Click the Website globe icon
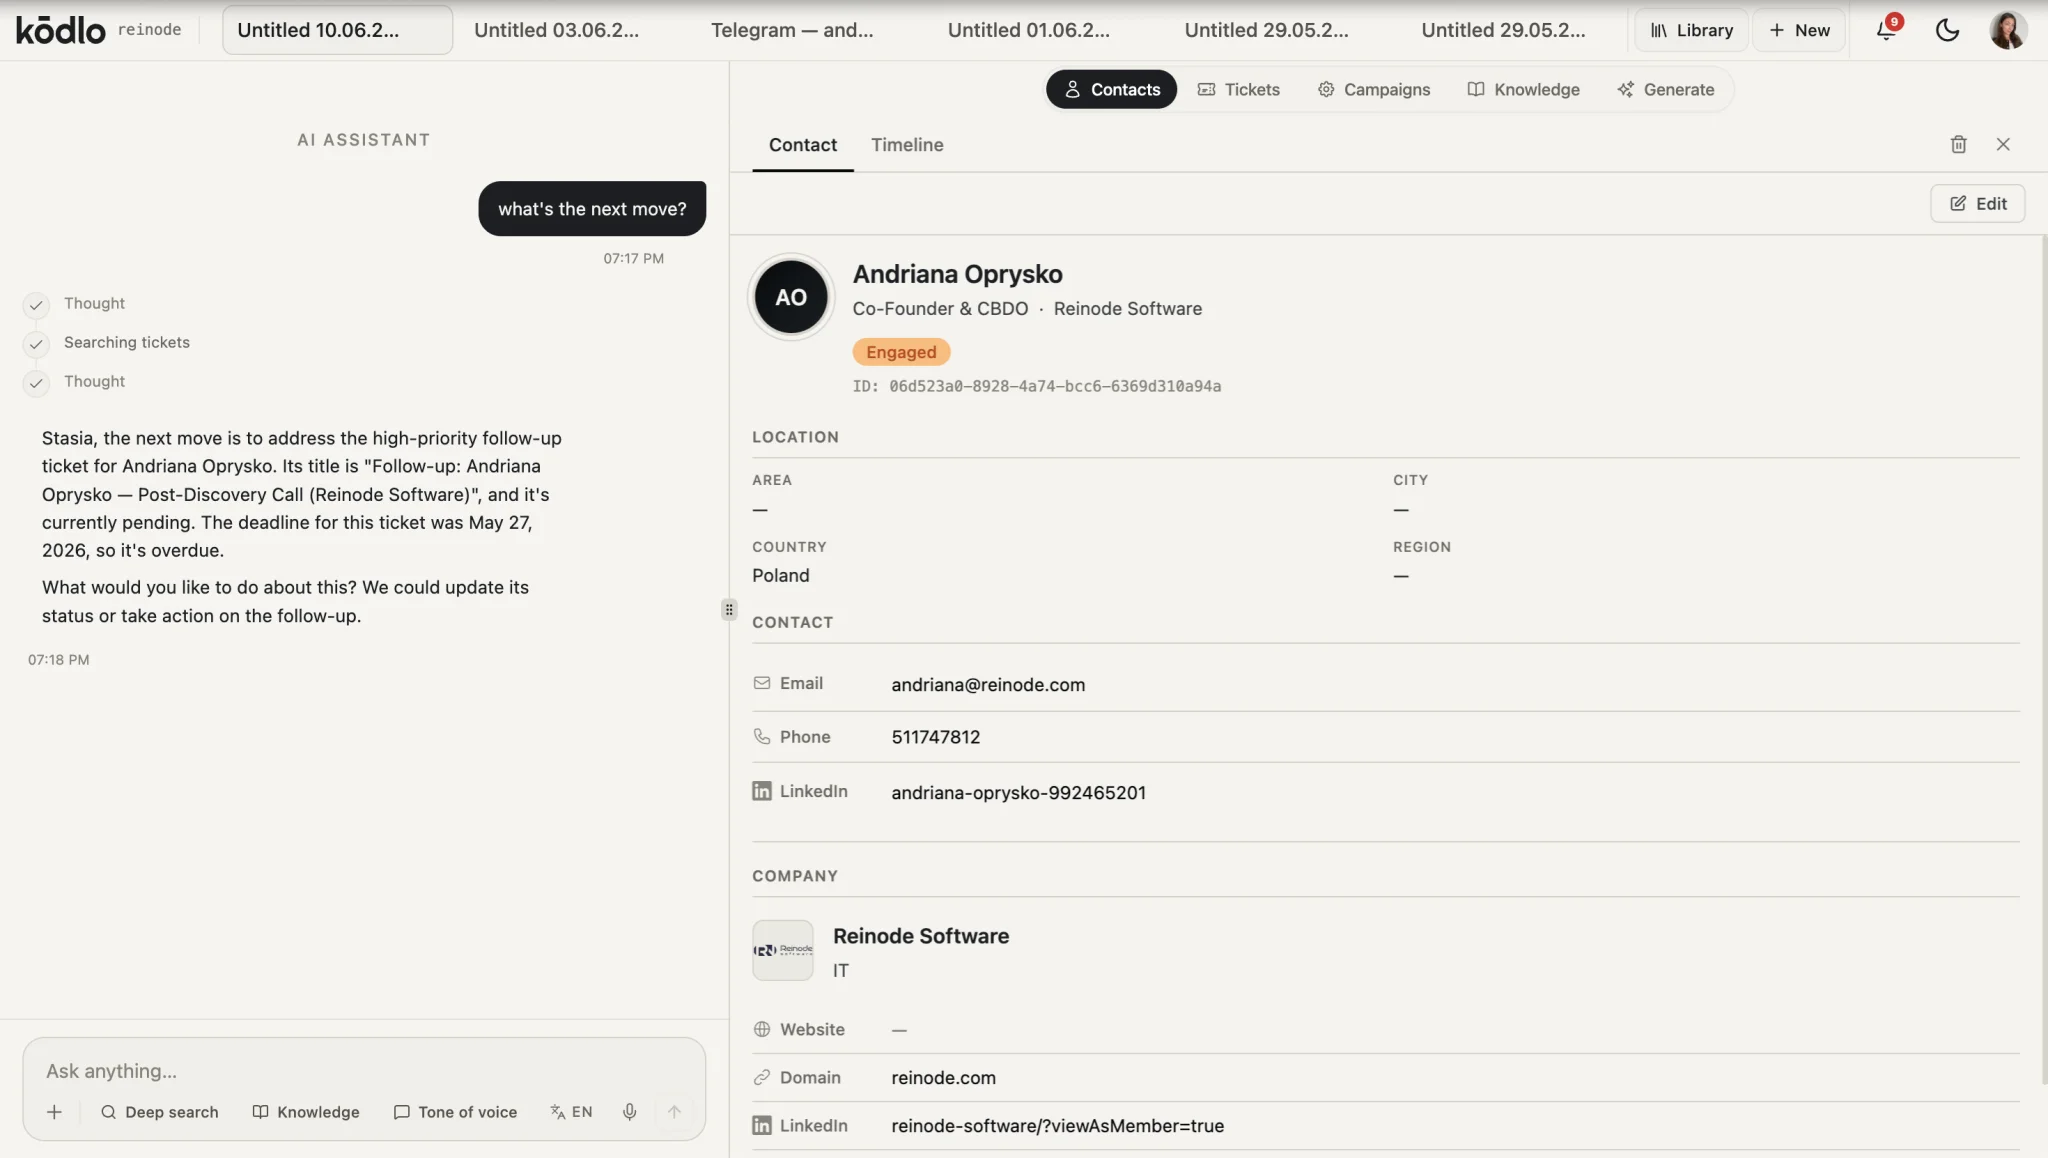The height and width of the screenshot is (1158, 2048). click(x=762, y=1029)
